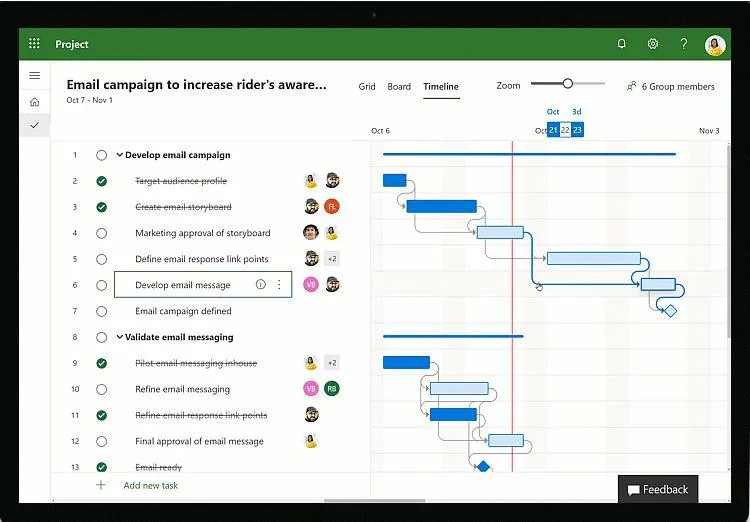Open the settings gear

(652, 44)
